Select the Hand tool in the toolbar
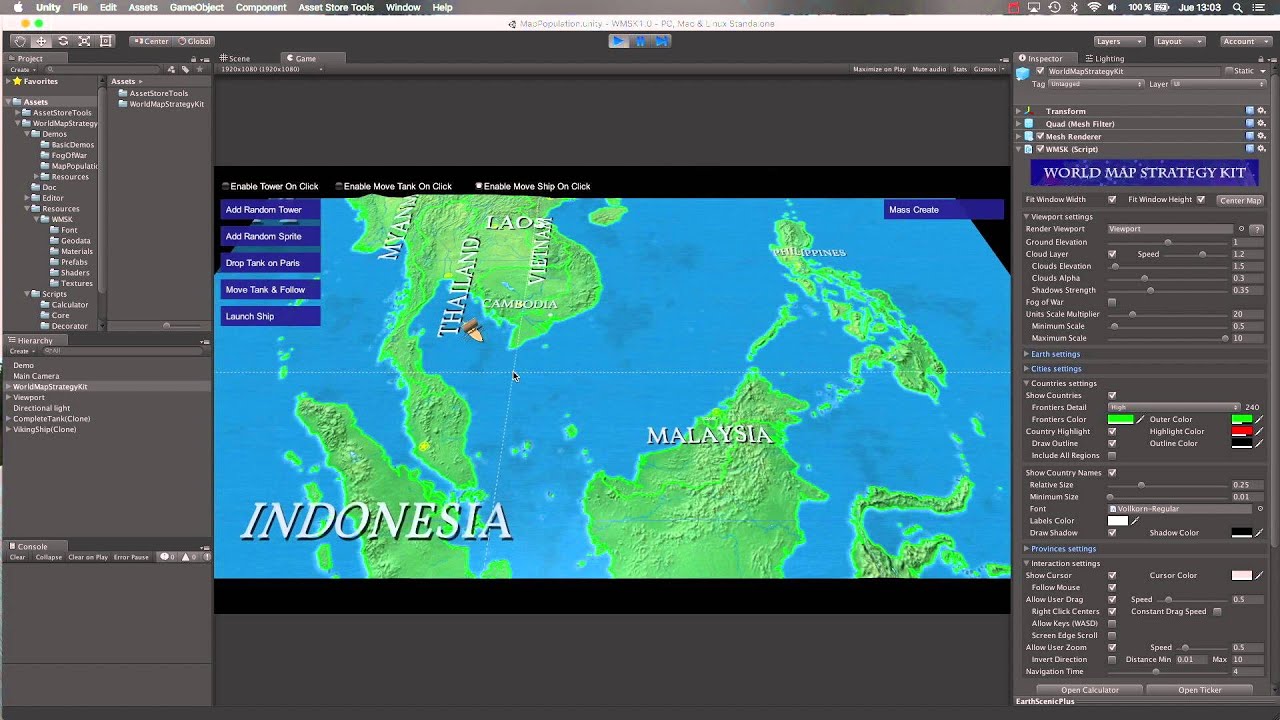This screenshot has width=1280, height=720. click(x=18, y=41)
